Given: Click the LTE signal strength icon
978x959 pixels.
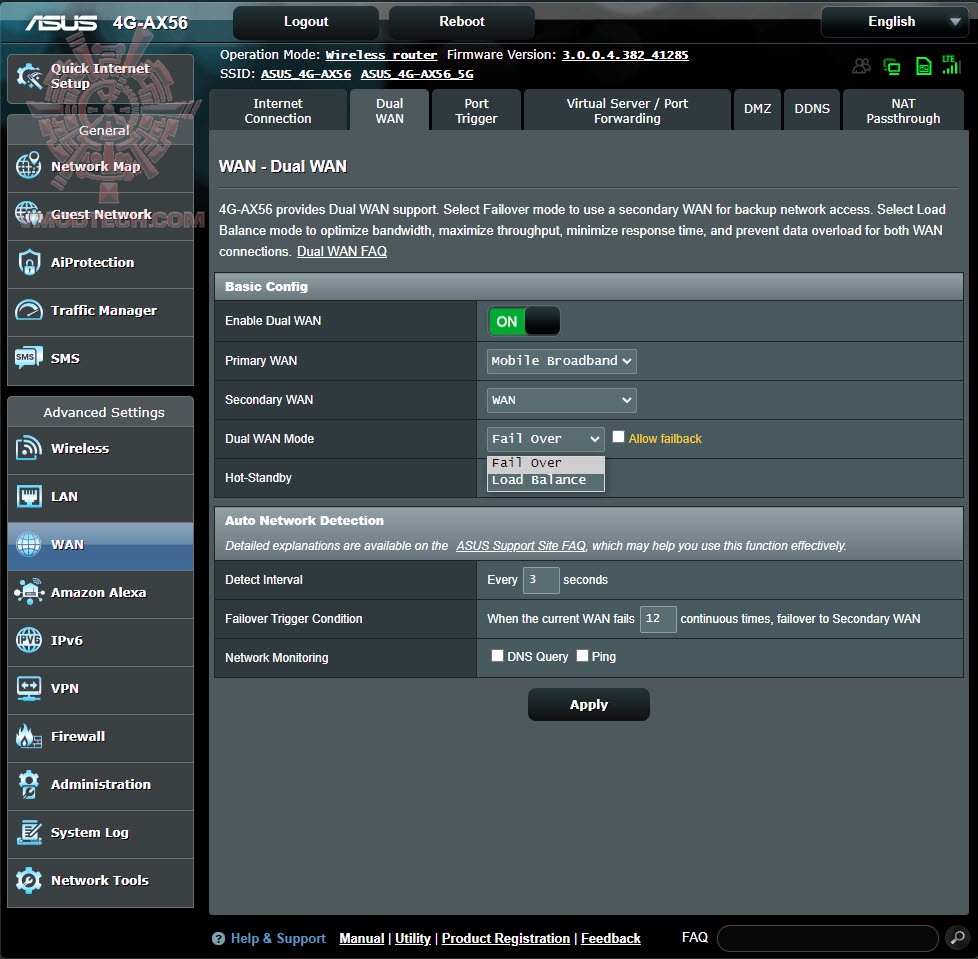Looking at the screenshot, I should [951, 64].
